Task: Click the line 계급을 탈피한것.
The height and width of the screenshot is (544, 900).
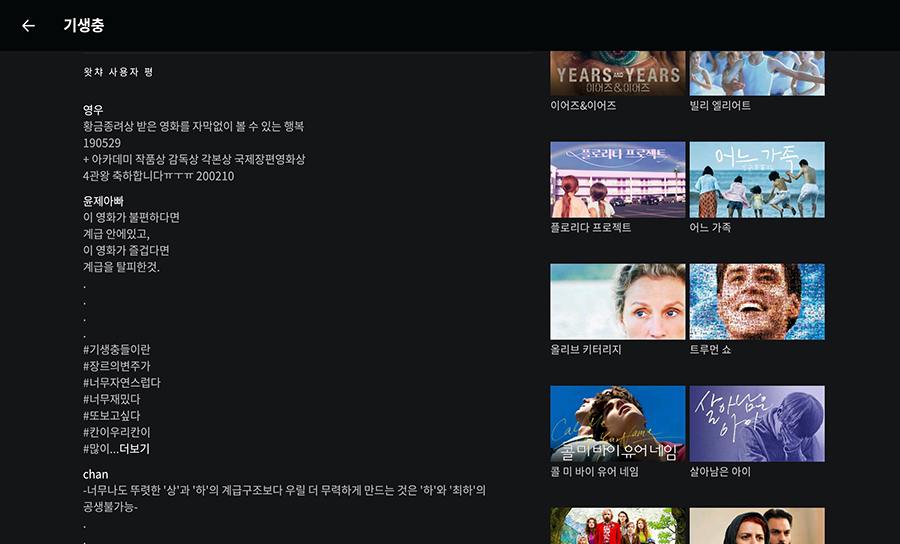Action: (x=122, y=267)
